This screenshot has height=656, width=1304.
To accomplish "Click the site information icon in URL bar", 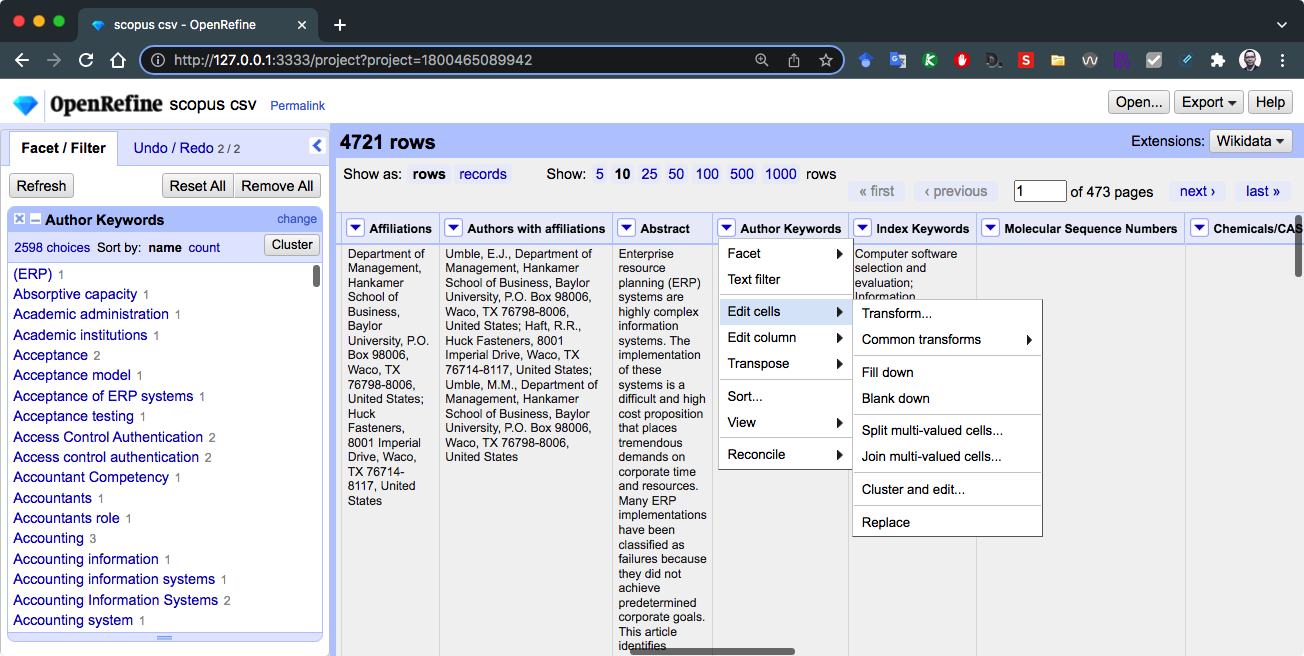I will 157,60.
